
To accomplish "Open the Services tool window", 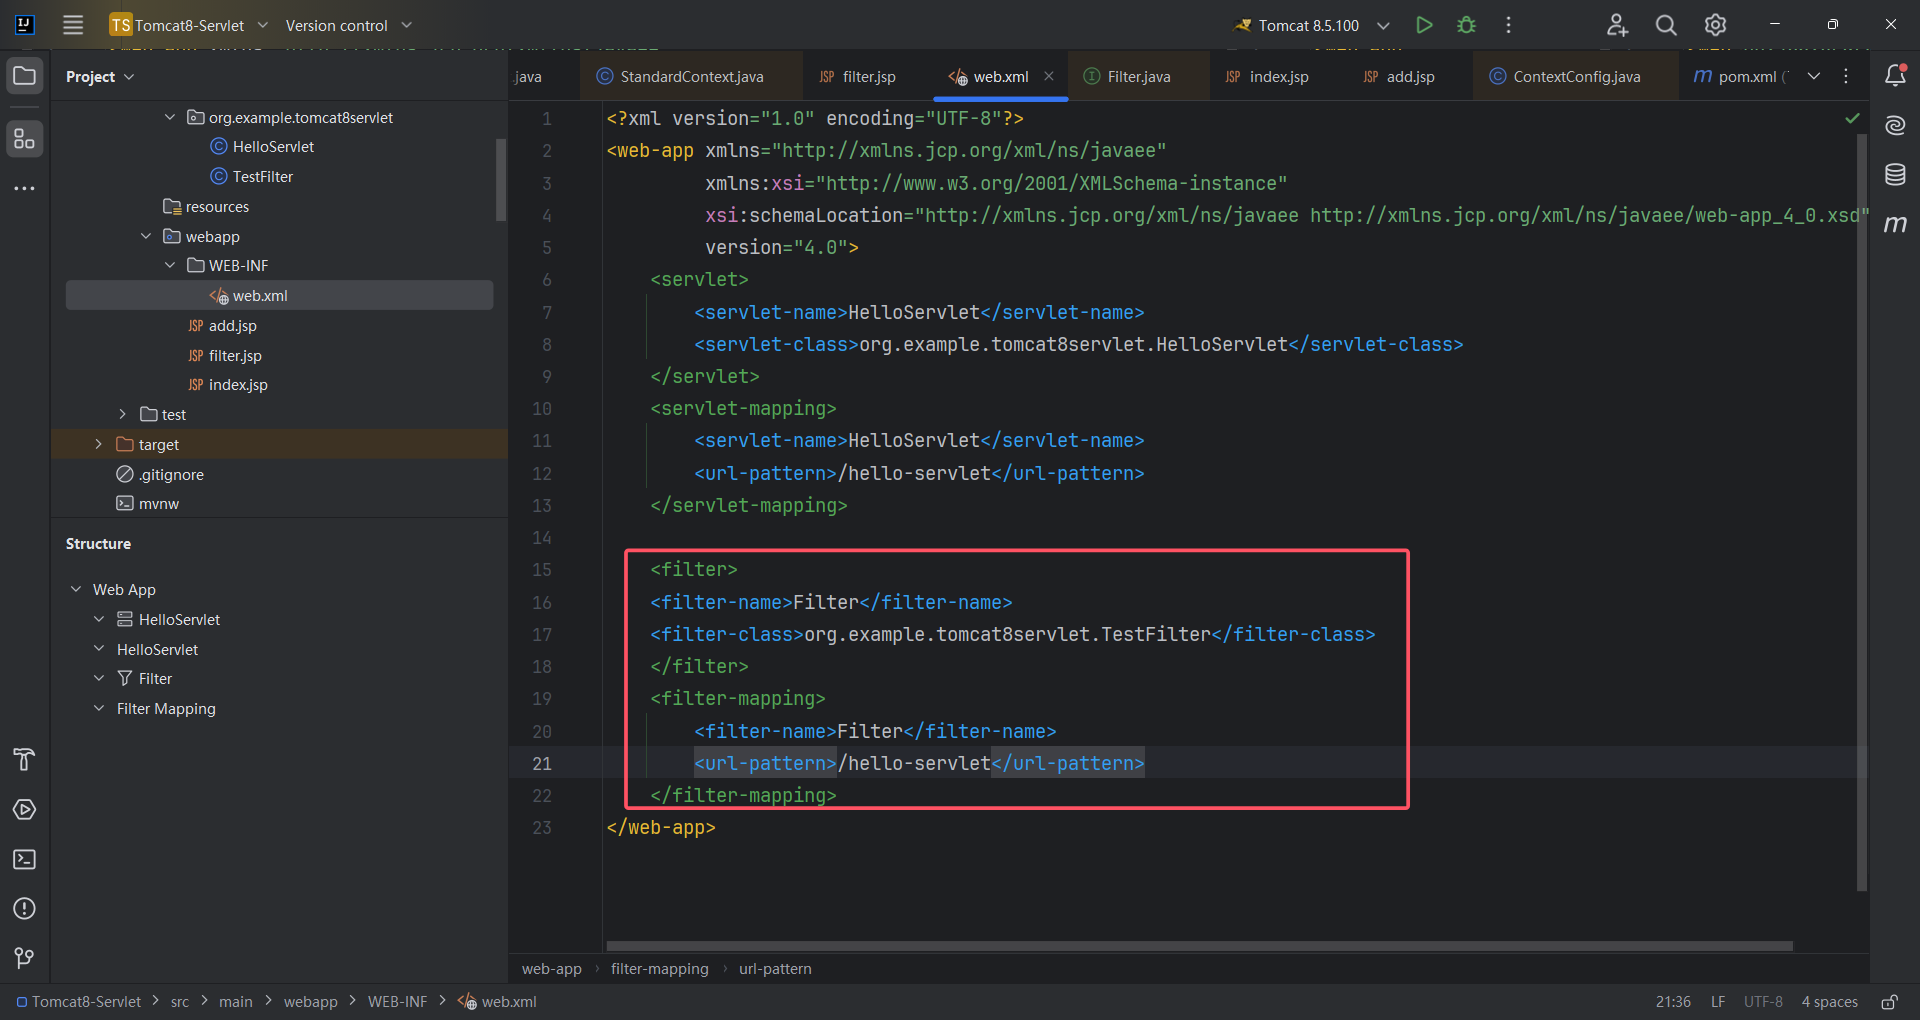I will tap(25, 810).
